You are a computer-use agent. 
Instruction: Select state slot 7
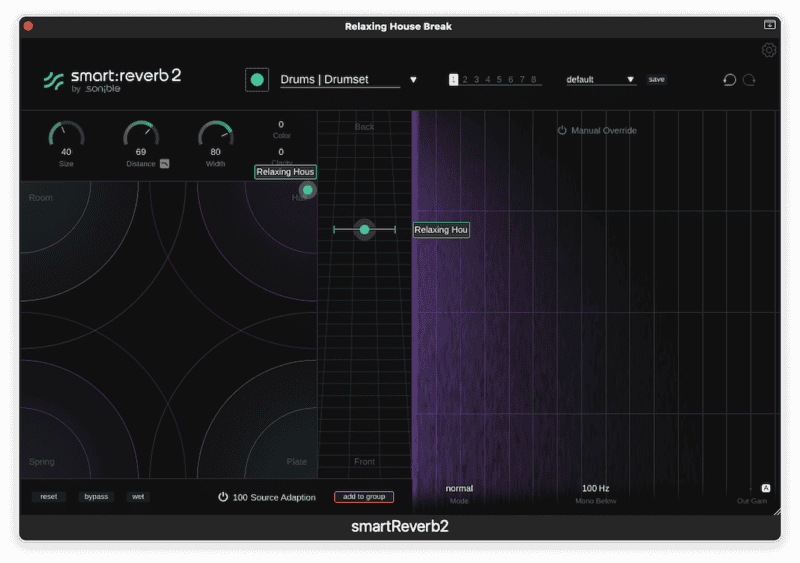click(522, 80)
